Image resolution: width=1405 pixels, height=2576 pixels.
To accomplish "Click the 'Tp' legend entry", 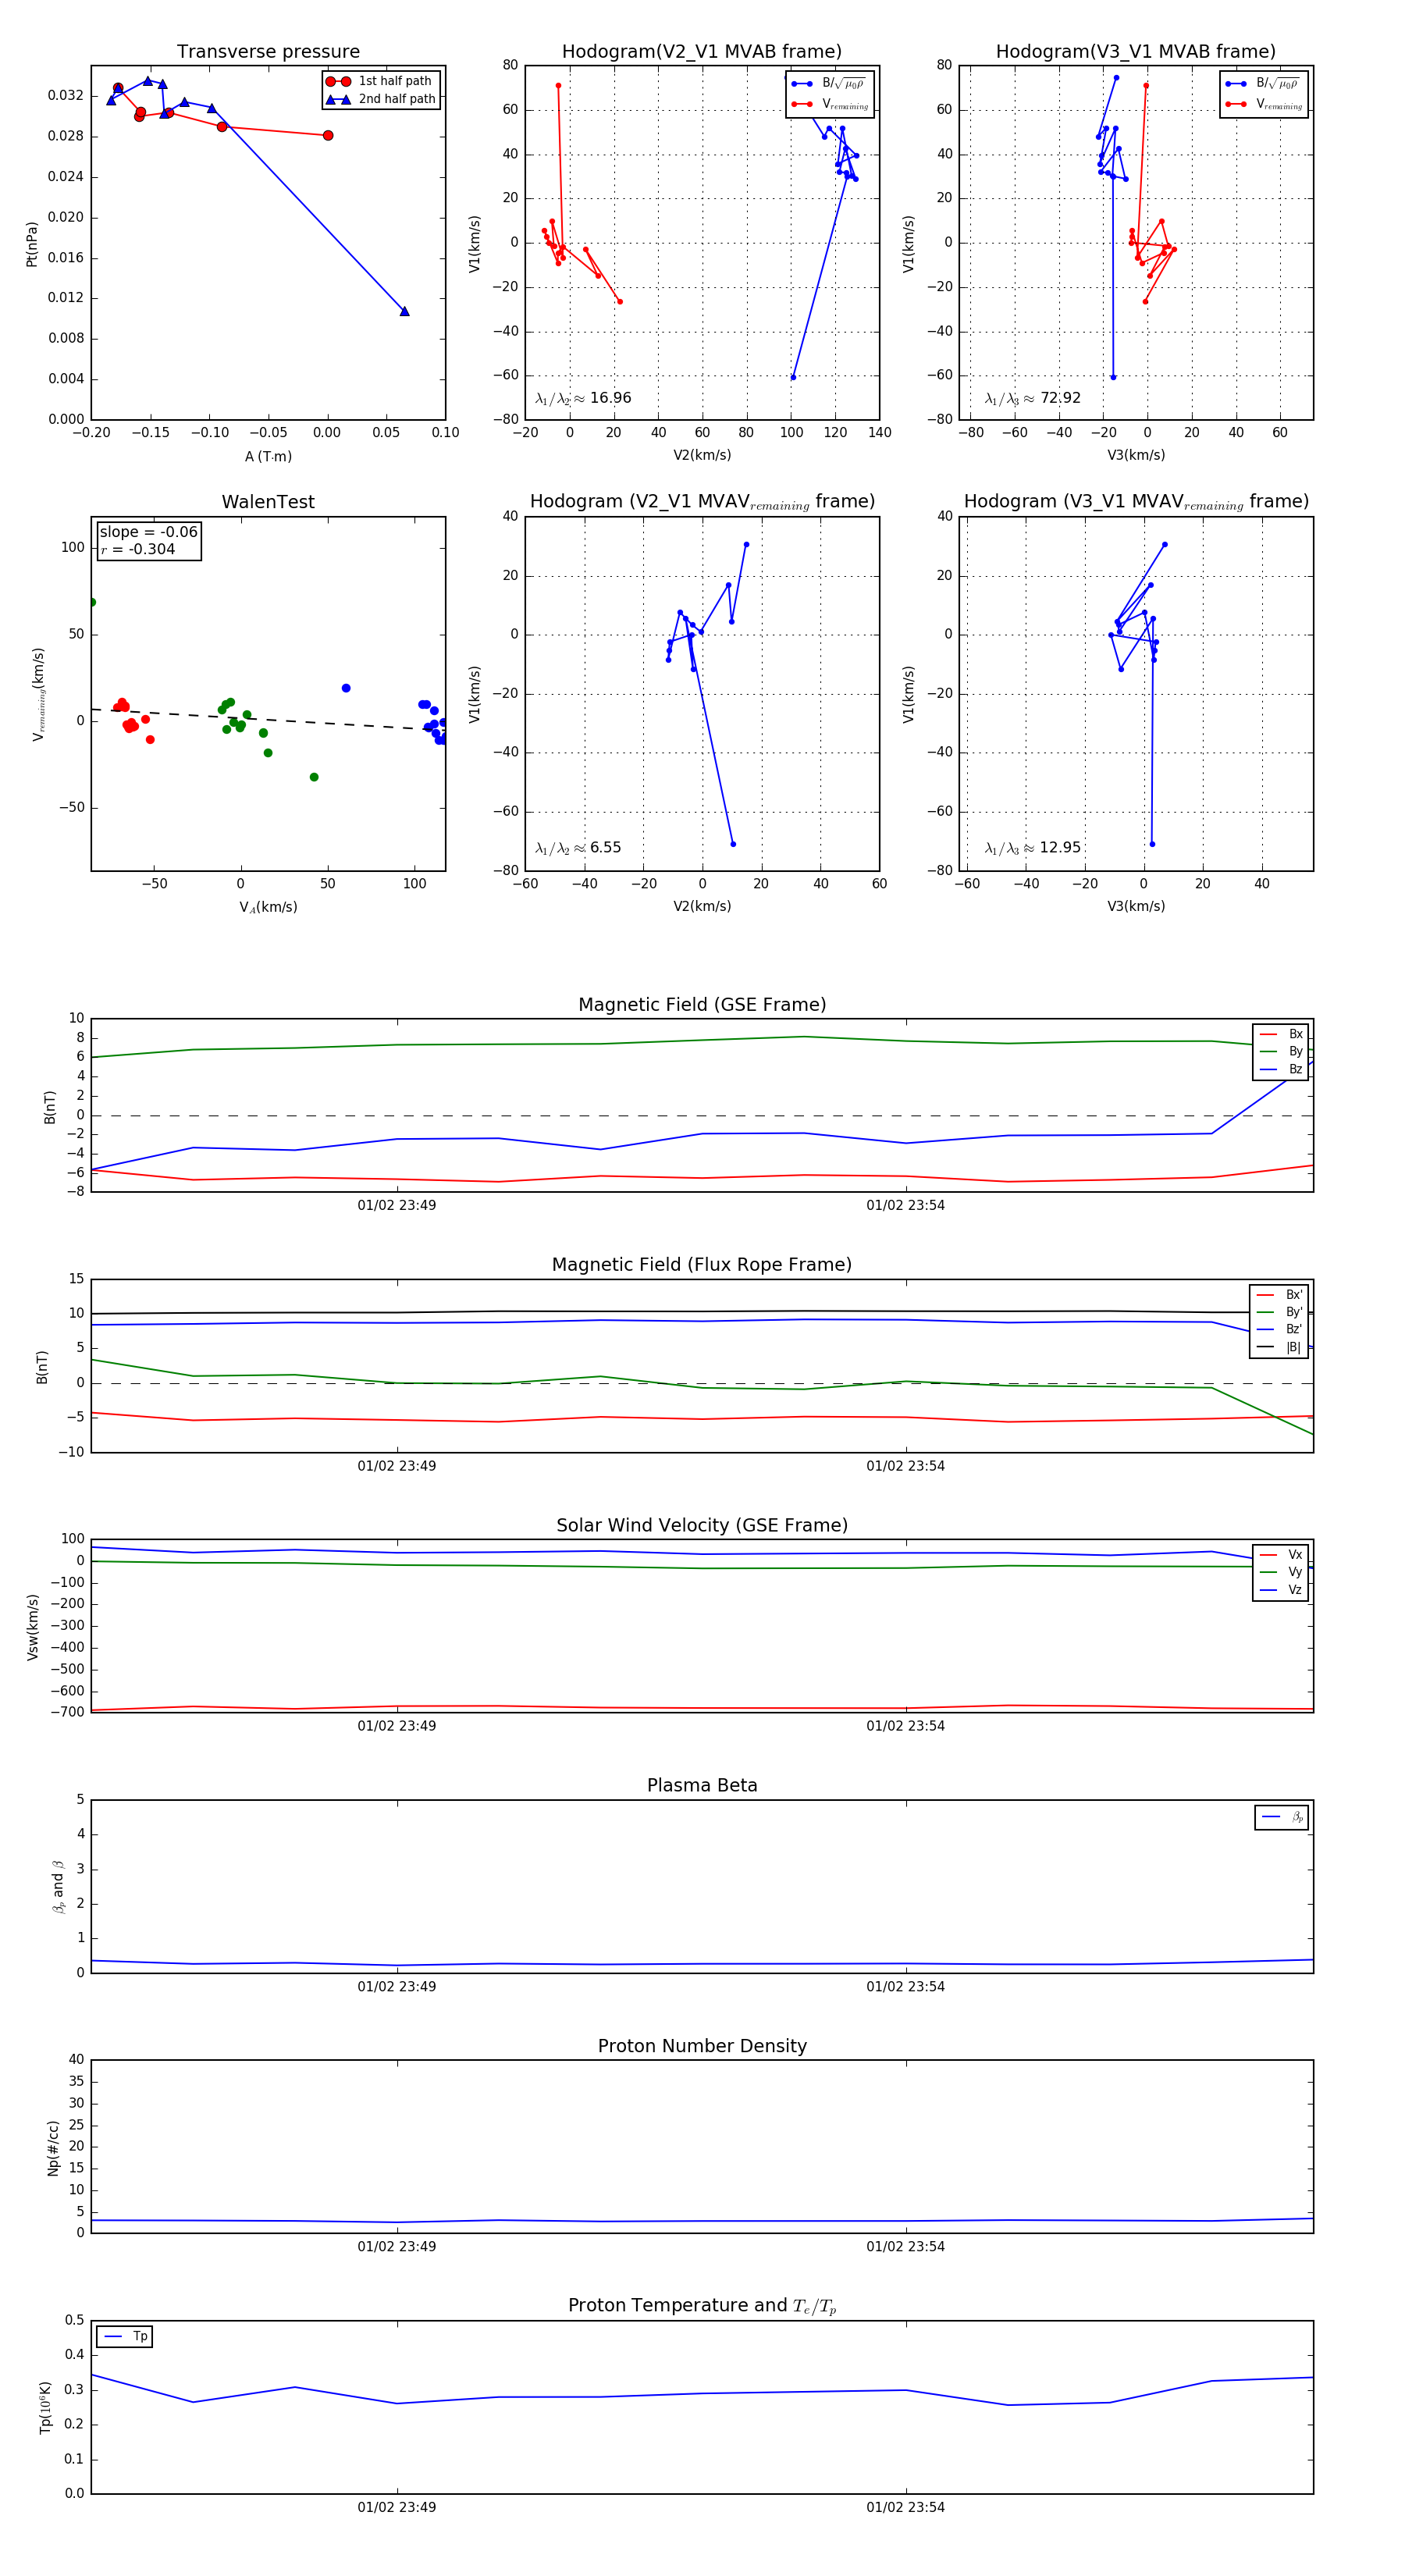I will (125, 2337).
